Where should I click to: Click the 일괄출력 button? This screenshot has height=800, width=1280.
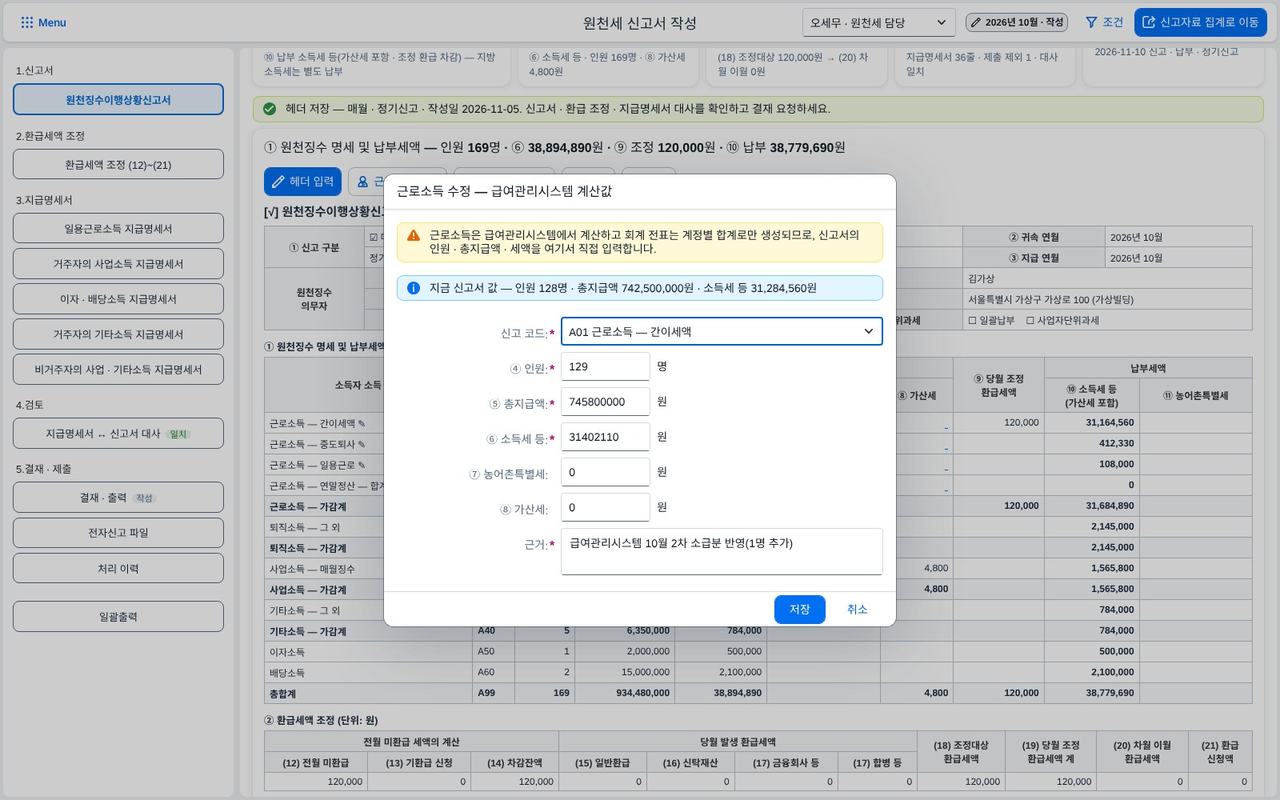(118, 616)
